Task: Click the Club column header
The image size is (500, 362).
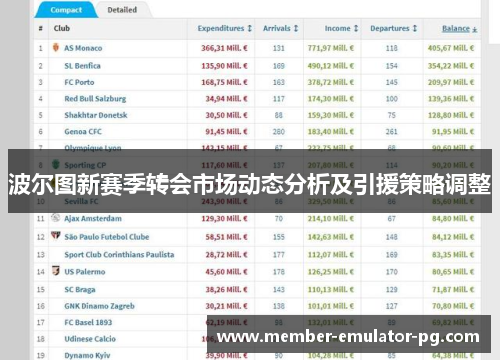Action: click(x=62, y=28)
